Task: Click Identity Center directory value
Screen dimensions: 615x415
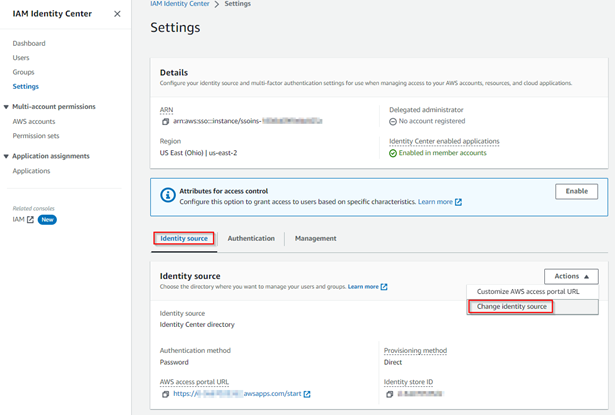Action: [x=197, y=325]
